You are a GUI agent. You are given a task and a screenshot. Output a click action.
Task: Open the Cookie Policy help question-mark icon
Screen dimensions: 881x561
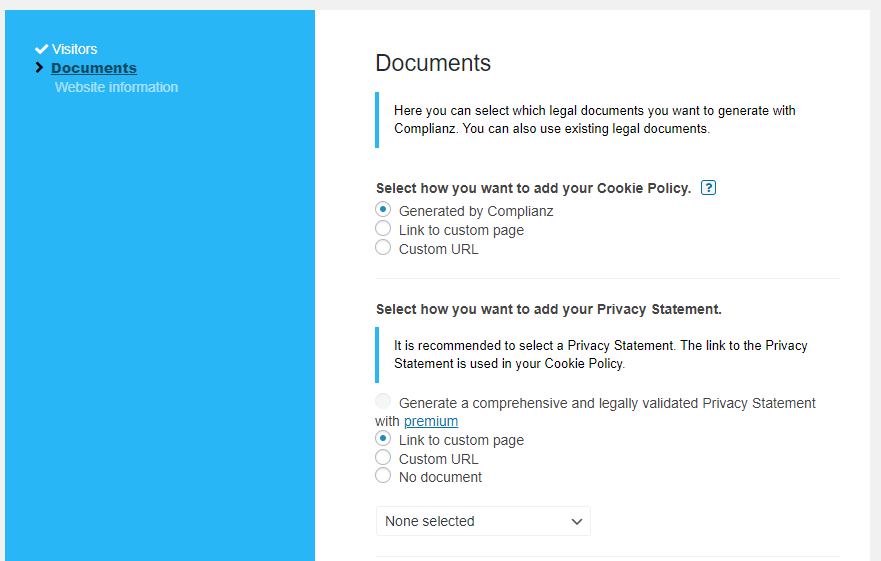tap(708, 188)
